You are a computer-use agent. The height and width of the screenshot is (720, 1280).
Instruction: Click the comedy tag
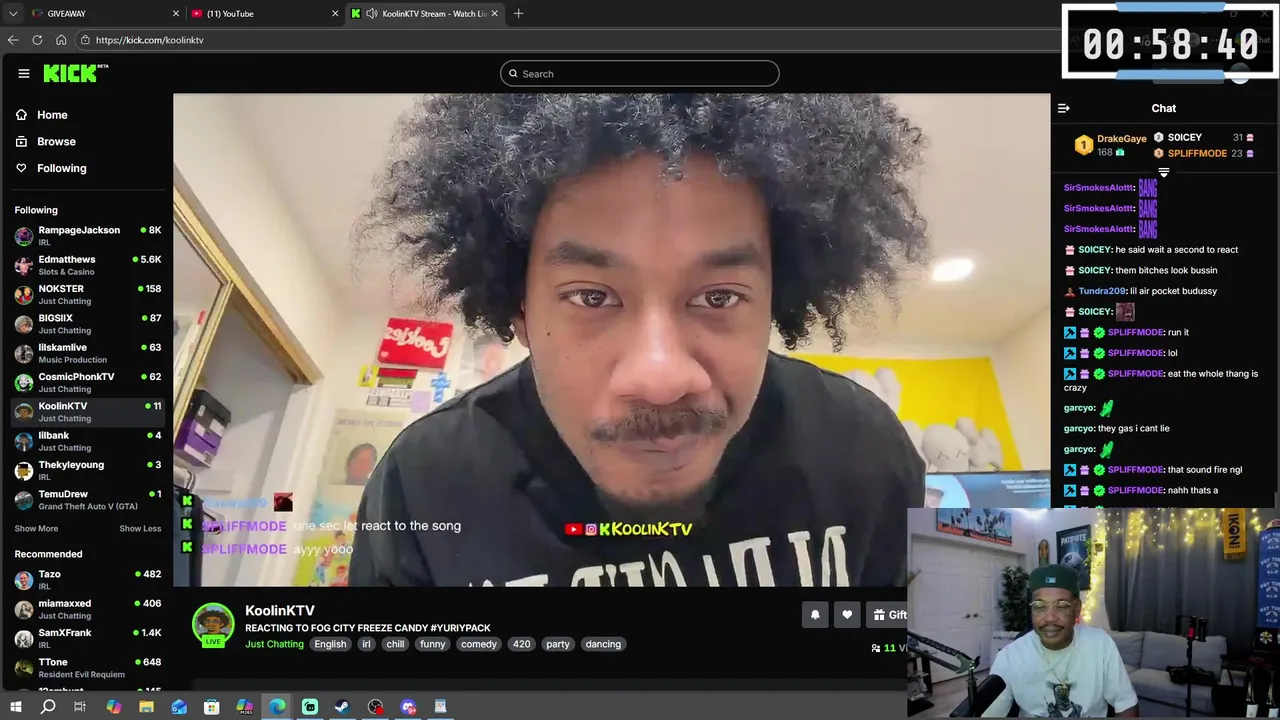tap(479, 644)
